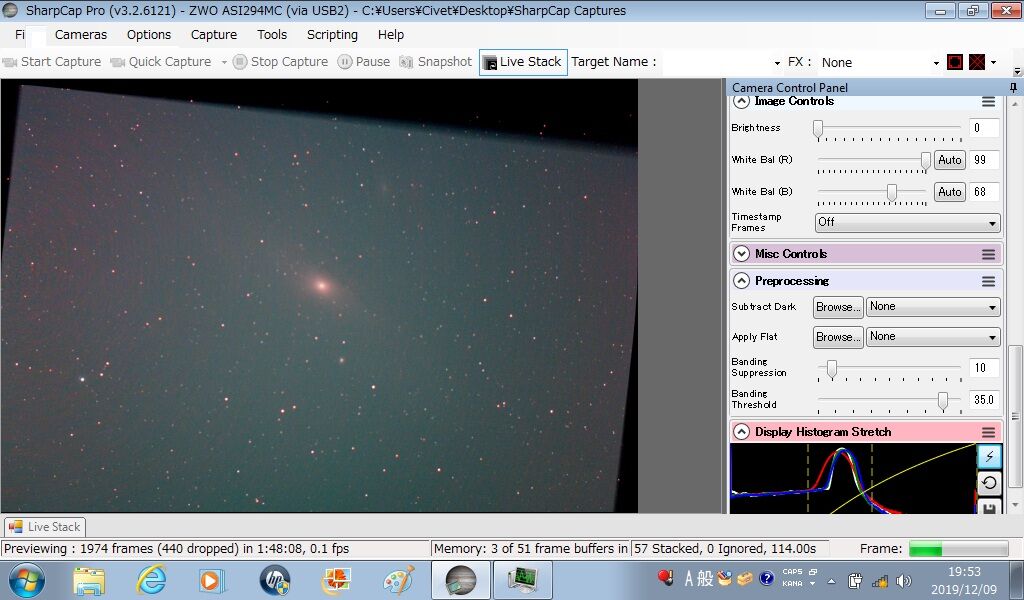The height and width of the screenshot is (600, 1024).
Task: Open the Tools menu
Action: pyautogui.click(x=272, y=35)
